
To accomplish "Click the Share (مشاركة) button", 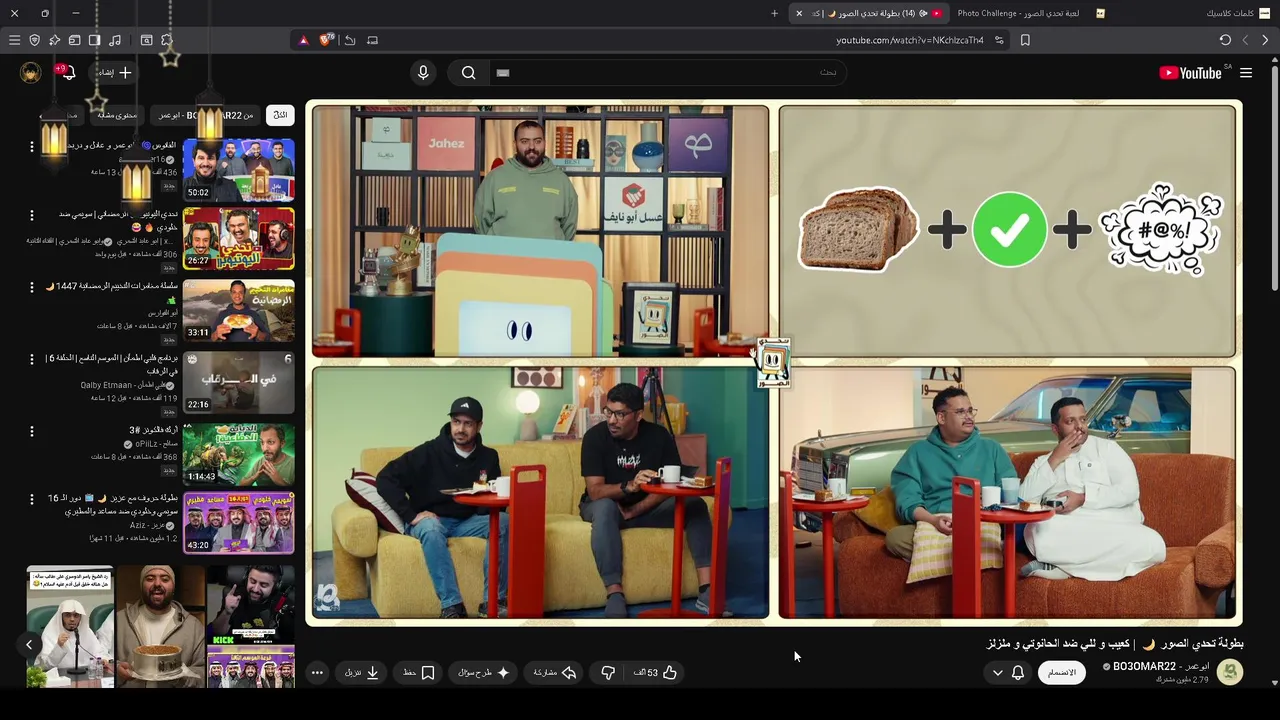I will coord(555,673).
